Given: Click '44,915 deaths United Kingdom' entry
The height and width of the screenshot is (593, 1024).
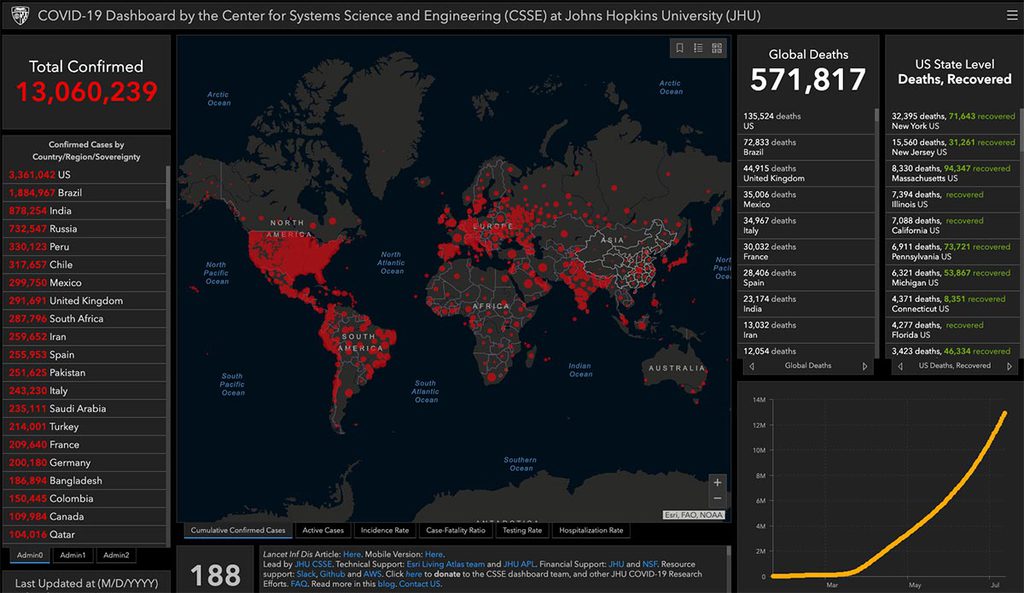Looking at the screenshot, I should [806, 174].
